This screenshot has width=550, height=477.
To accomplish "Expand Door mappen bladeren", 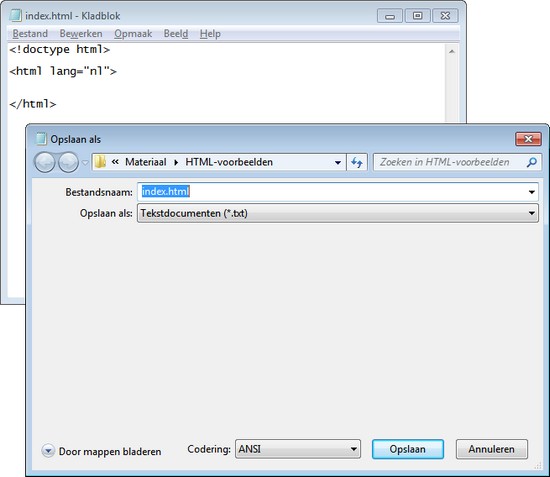I will click(x=101, y=451).
